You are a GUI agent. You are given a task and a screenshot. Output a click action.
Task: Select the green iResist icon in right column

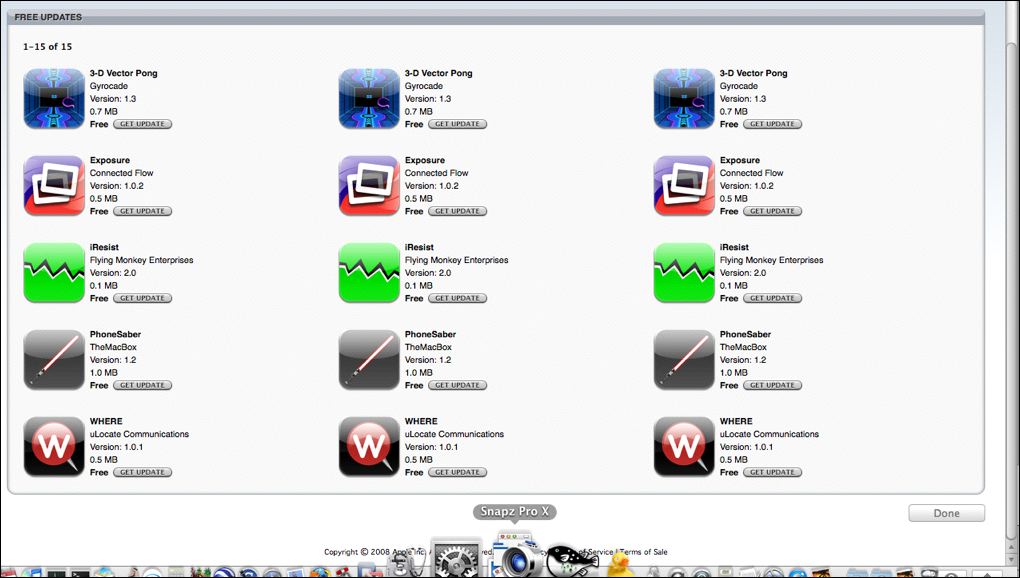tap(684, 273)
